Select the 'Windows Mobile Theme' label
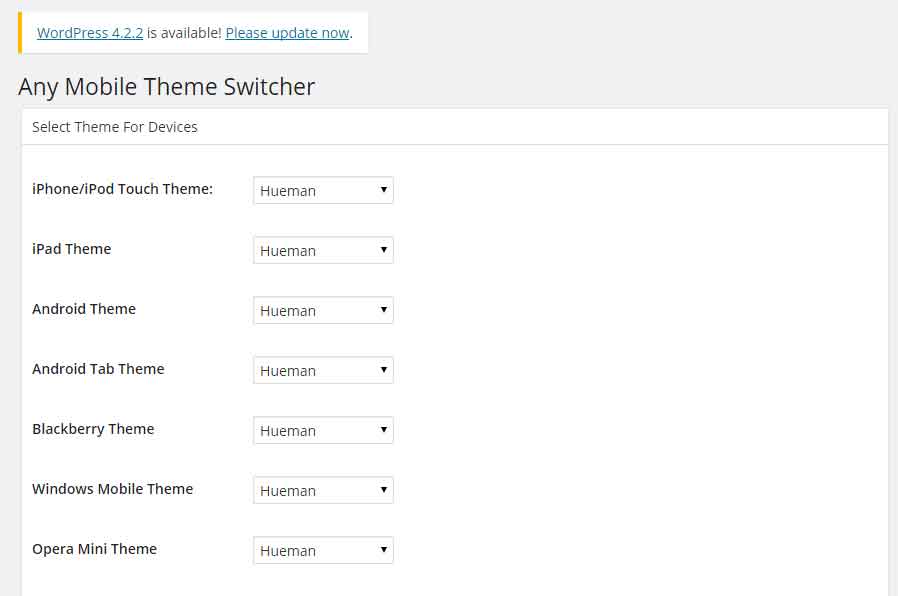 112,489
